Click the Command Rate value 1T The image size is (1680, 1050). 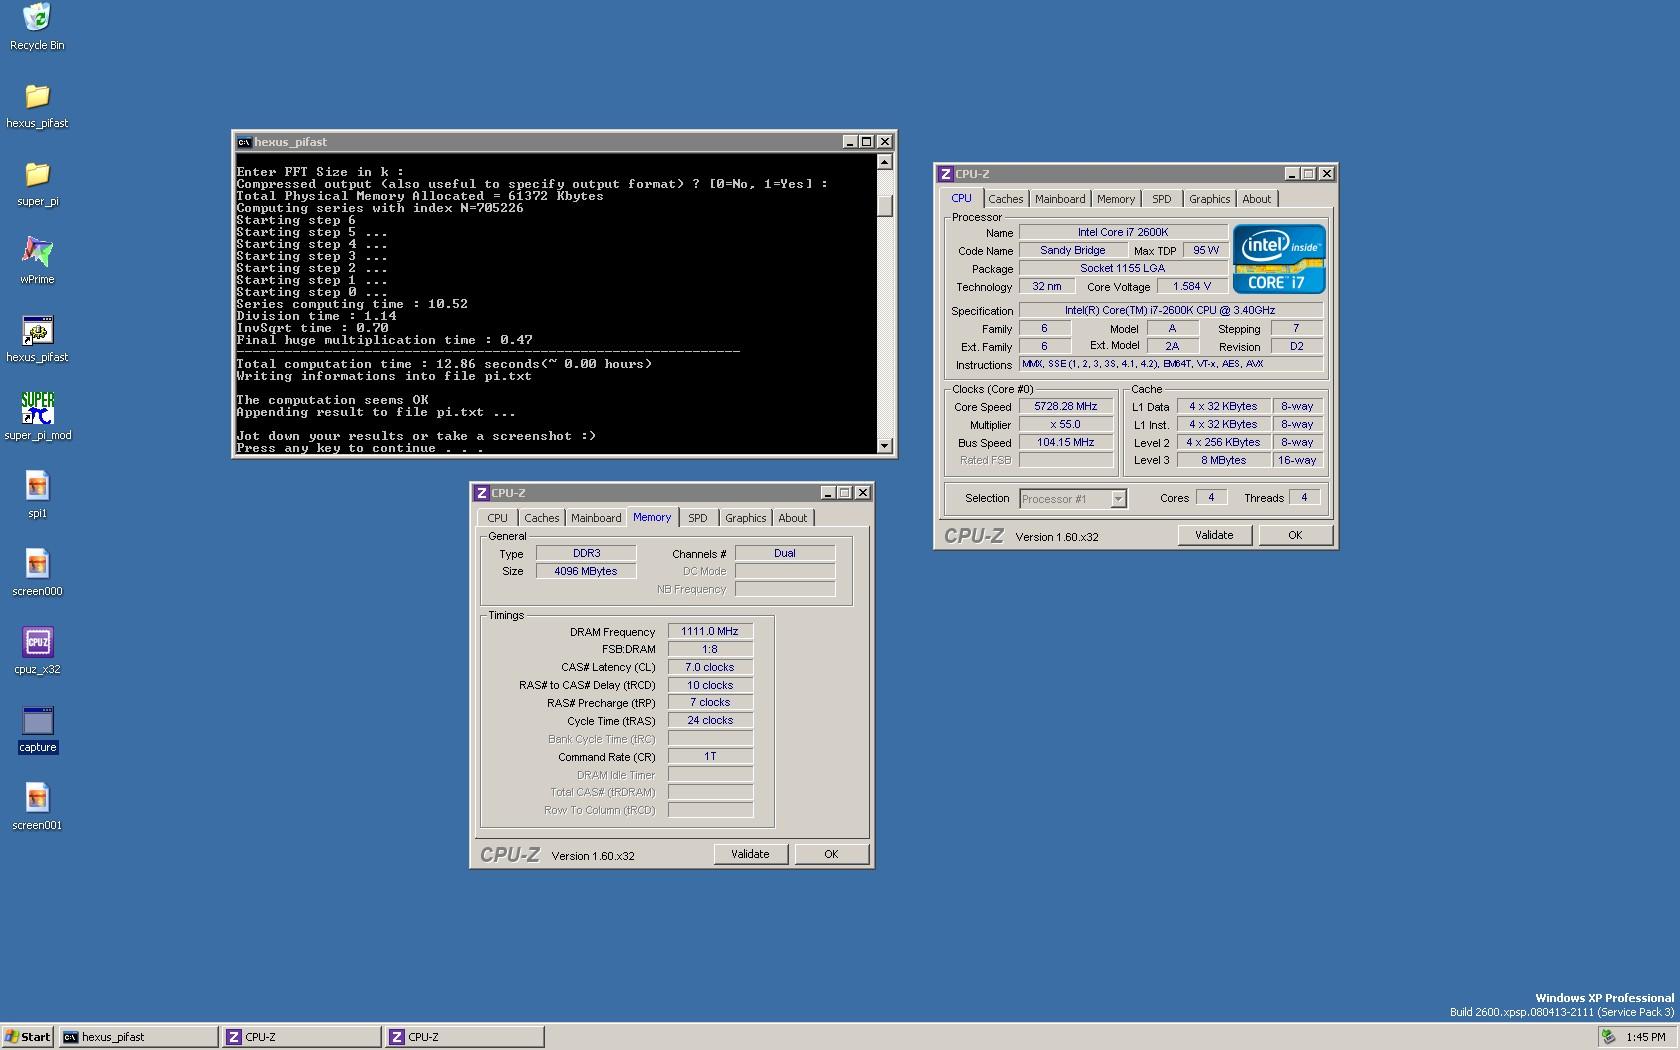point(710,757)
